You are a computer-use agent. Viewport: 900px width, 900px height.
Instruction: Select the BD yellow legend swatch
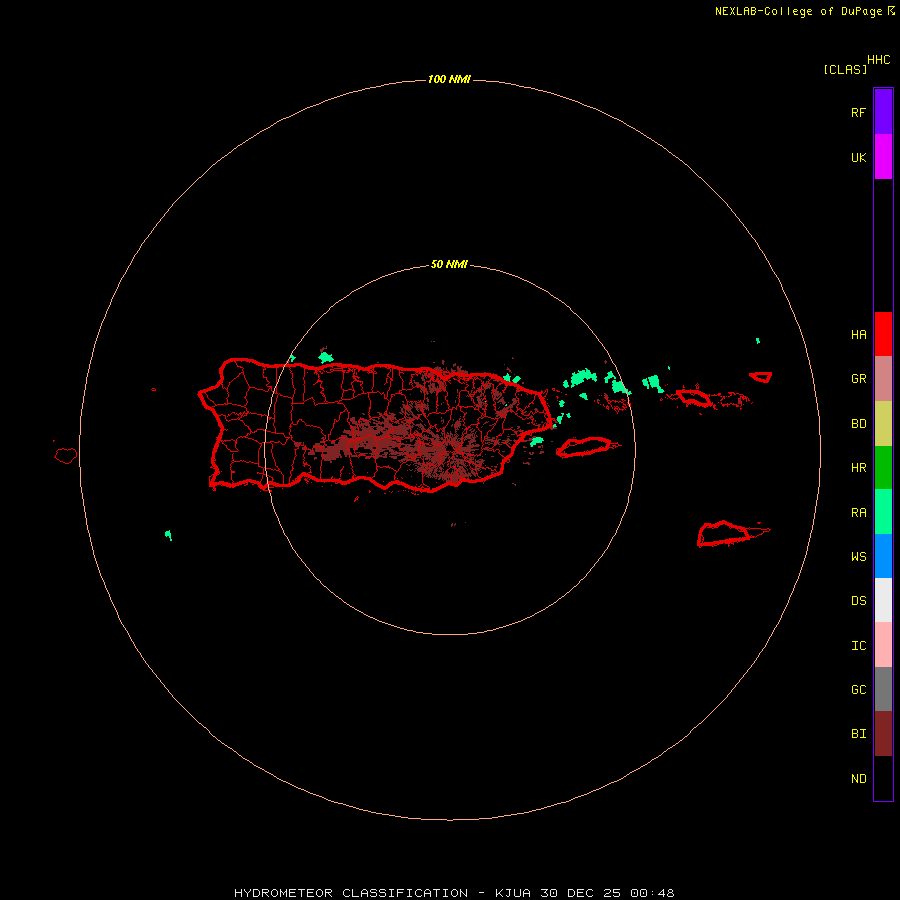tap(883, 424)
